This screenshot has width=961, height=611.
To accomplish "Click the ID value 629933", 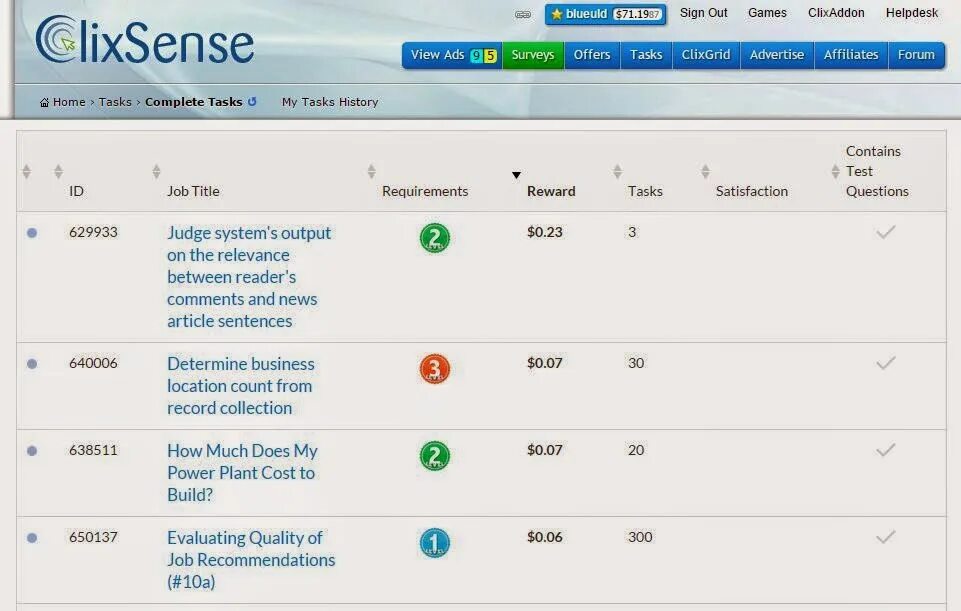I will click(x=93, y=232).
